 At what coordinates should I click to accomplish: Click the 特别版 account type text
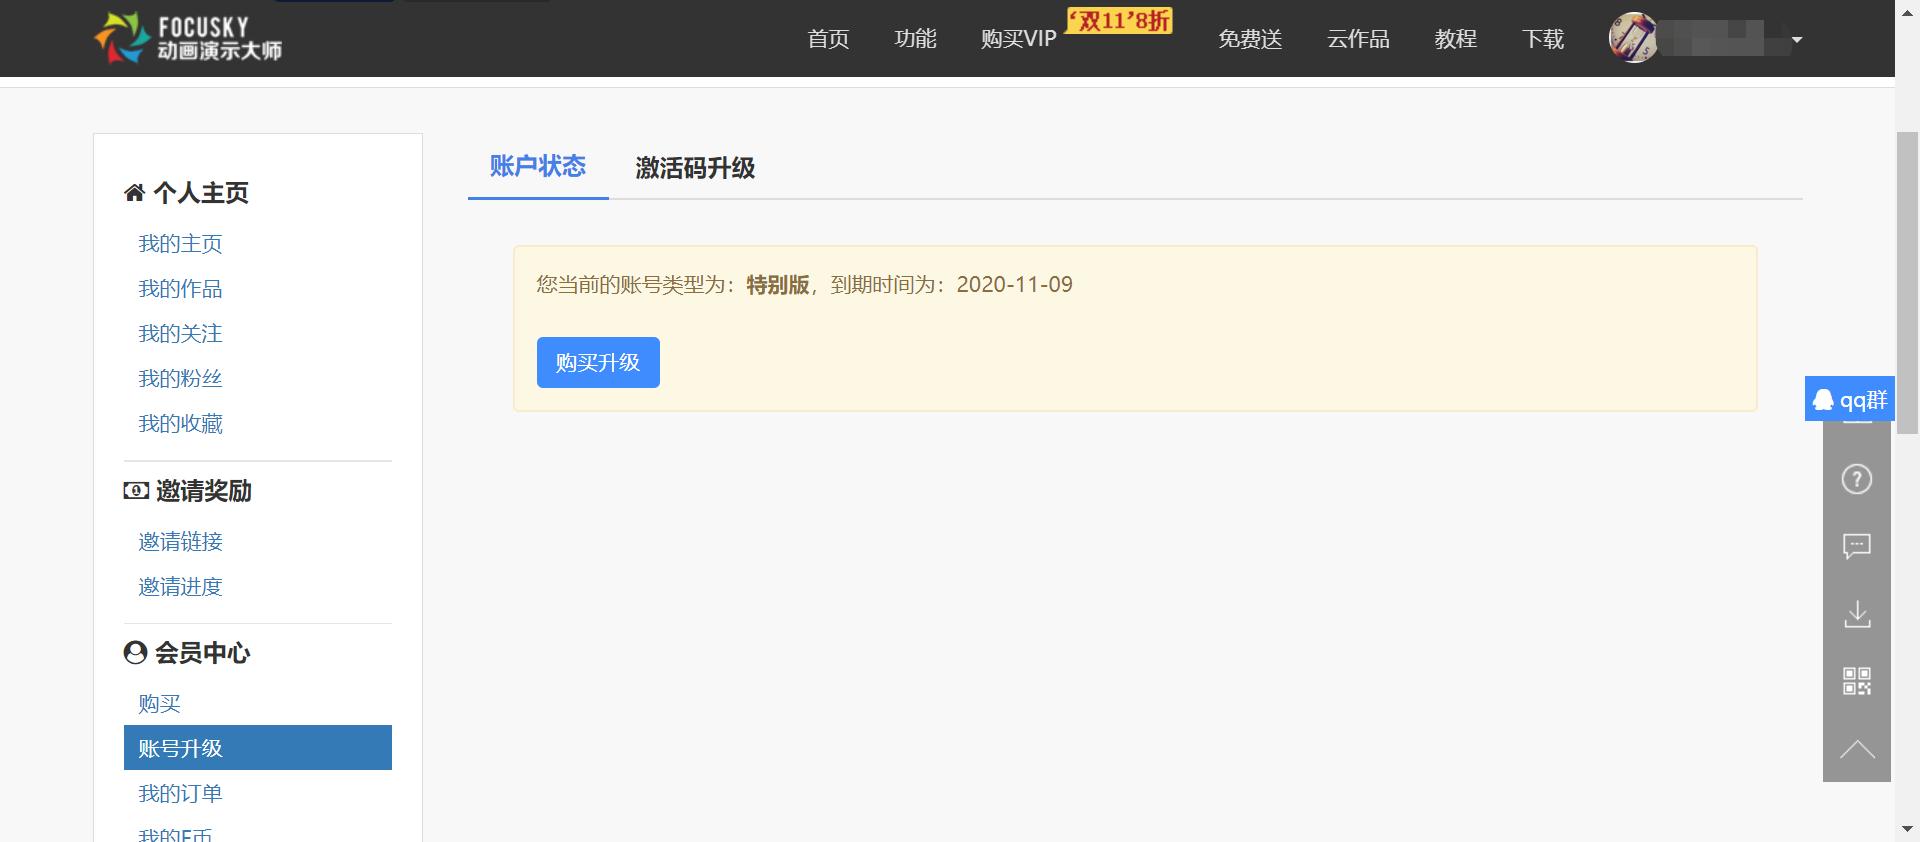click(778, 285)
